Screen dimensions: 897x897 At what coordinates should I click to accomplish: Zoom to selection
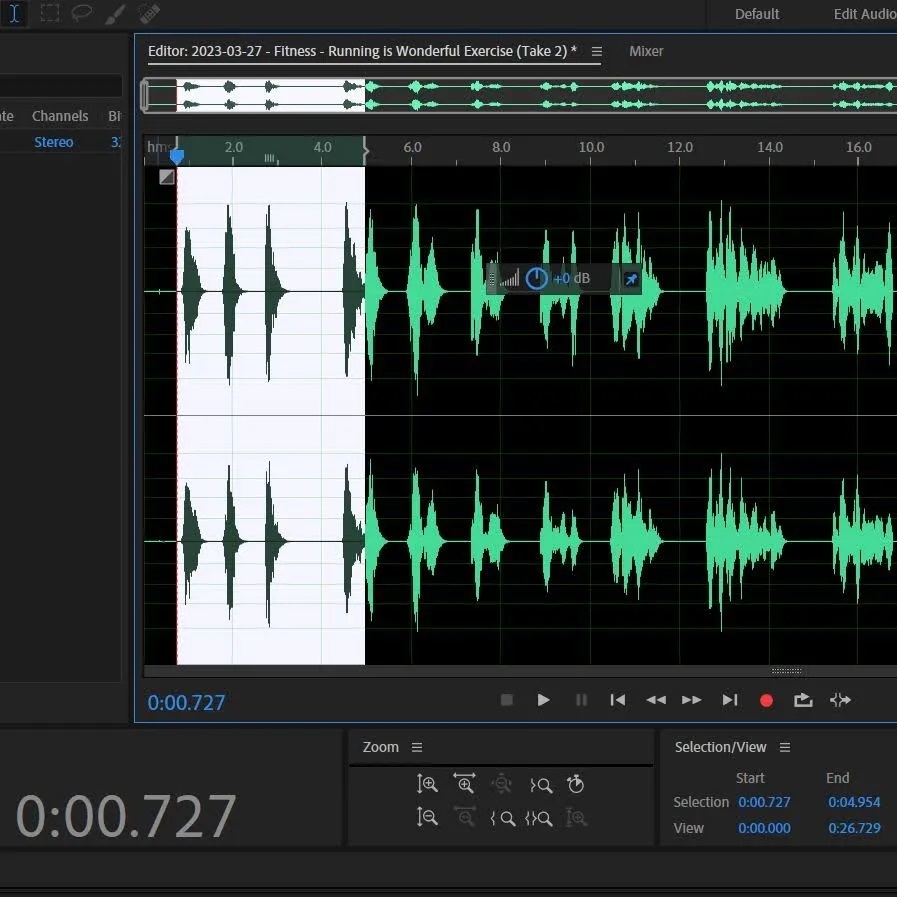(538, 819)
